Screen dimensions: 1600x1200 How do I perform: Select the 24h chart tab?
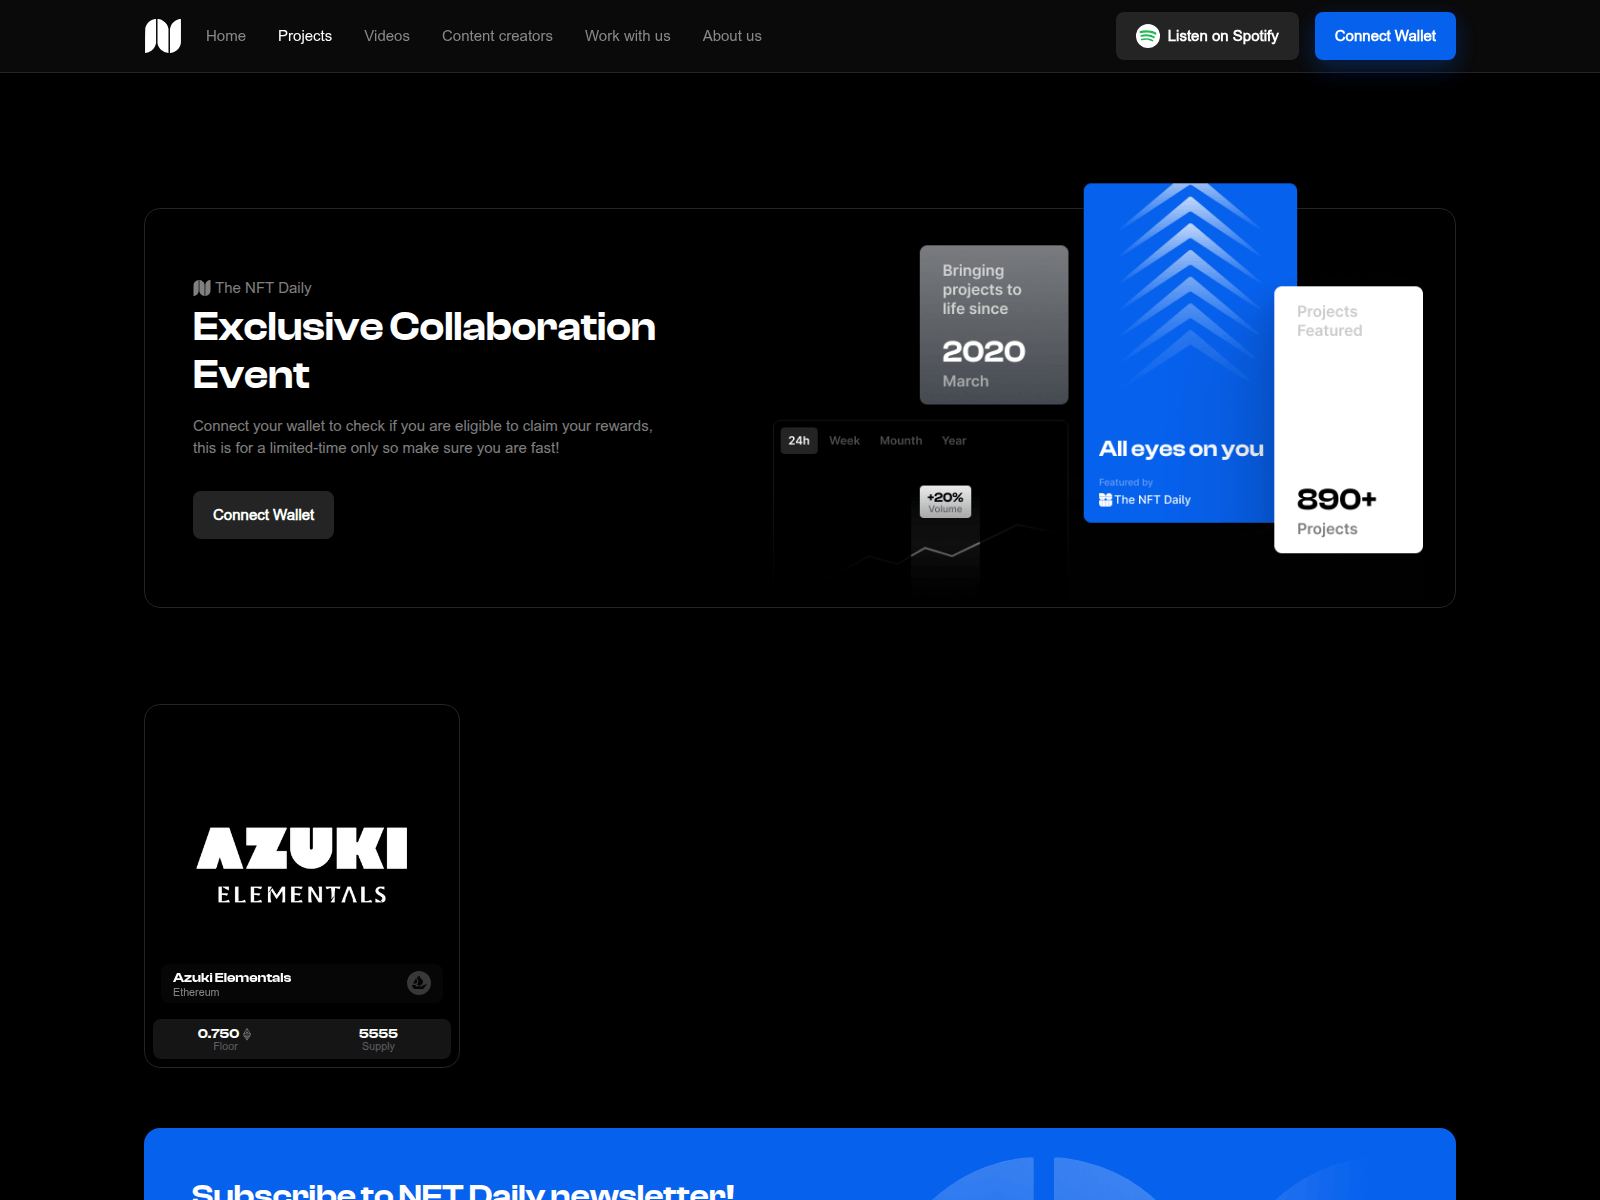click(x=799, y=441)
